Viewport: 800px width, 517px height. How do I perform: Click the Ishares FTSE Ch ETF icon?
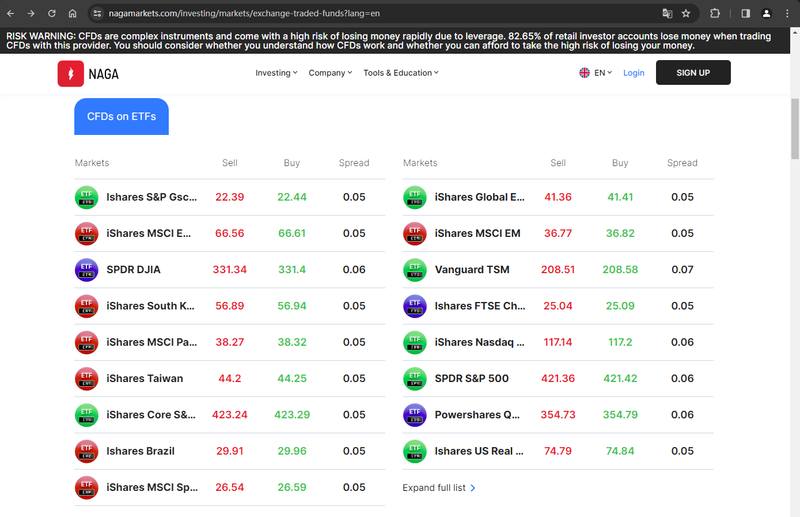tap(415, 306)
